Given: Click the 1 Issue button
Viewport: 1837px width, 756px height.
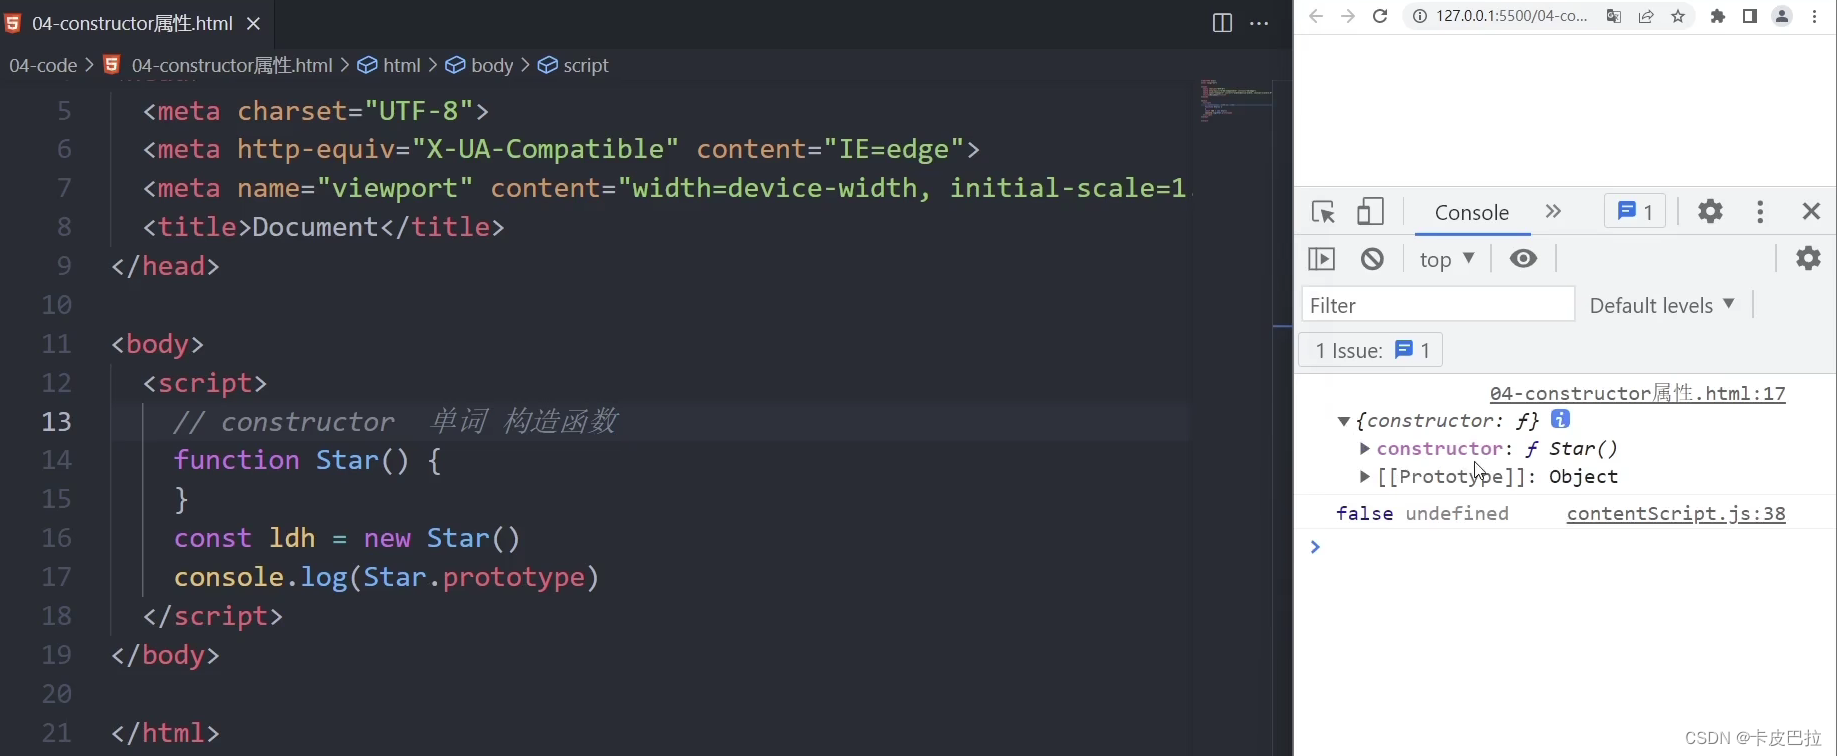Looking at the screenshot, I should tap(1370, 350).
